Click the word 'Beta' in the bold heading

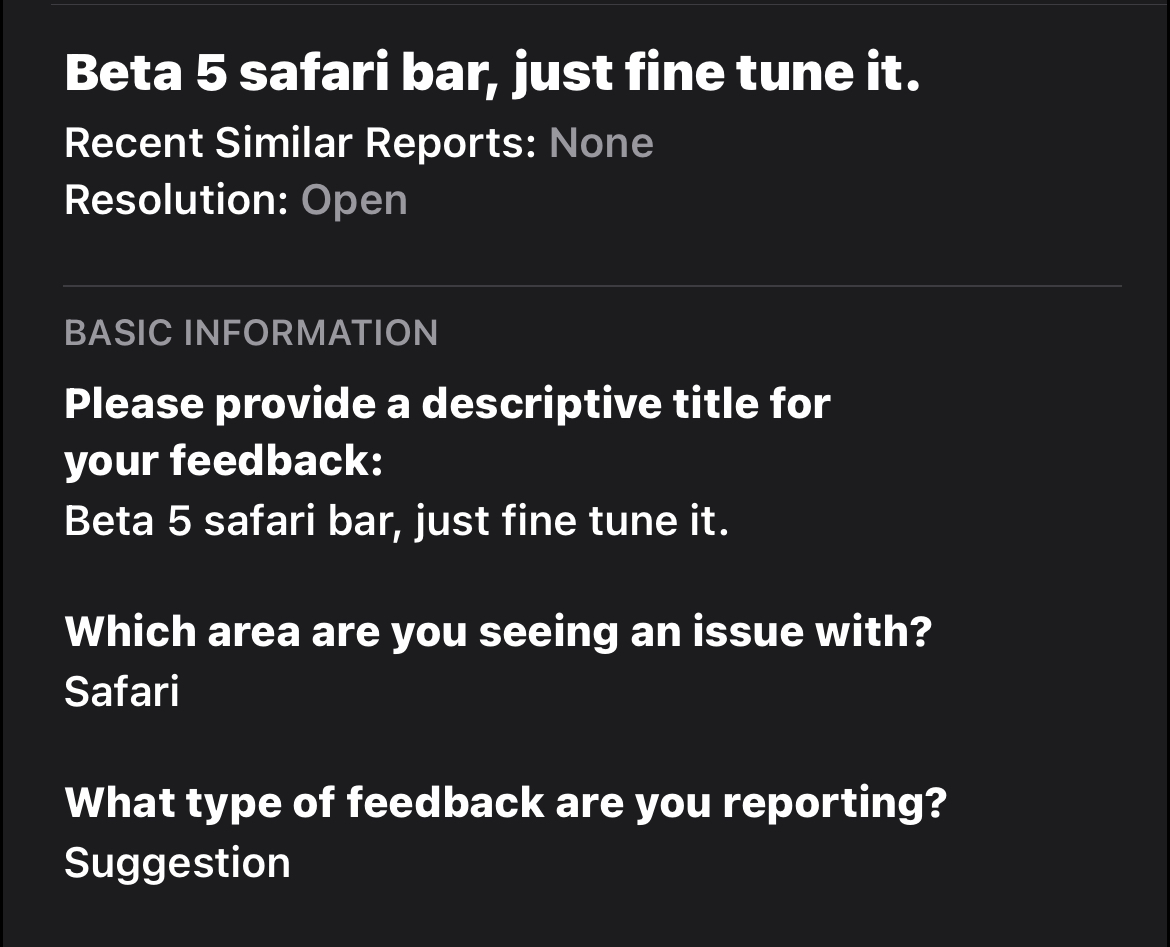124,73
